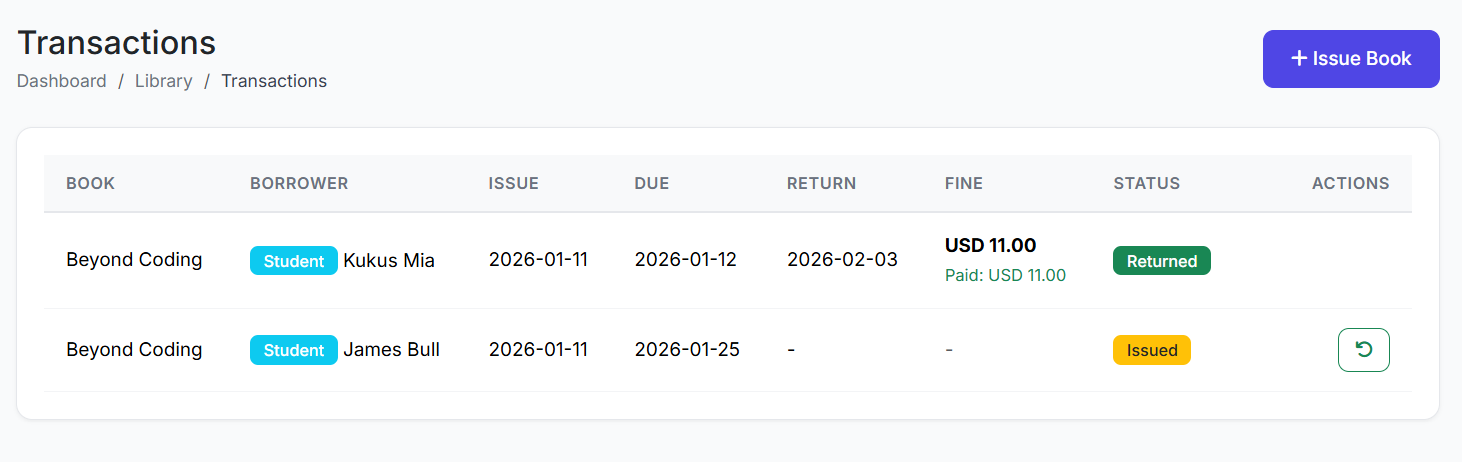Go to the Library breadcrumb link

point(163,81)
